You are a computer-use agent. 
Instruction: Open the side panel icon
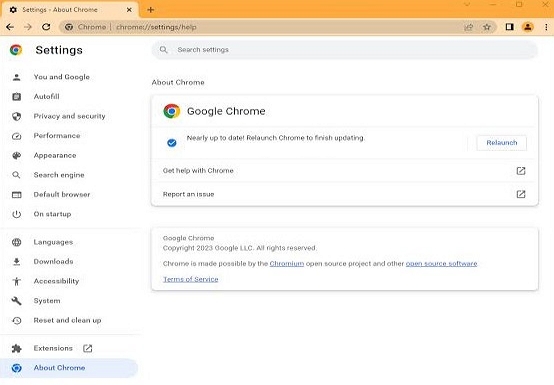pyautogui.click(x=509, y=27)
